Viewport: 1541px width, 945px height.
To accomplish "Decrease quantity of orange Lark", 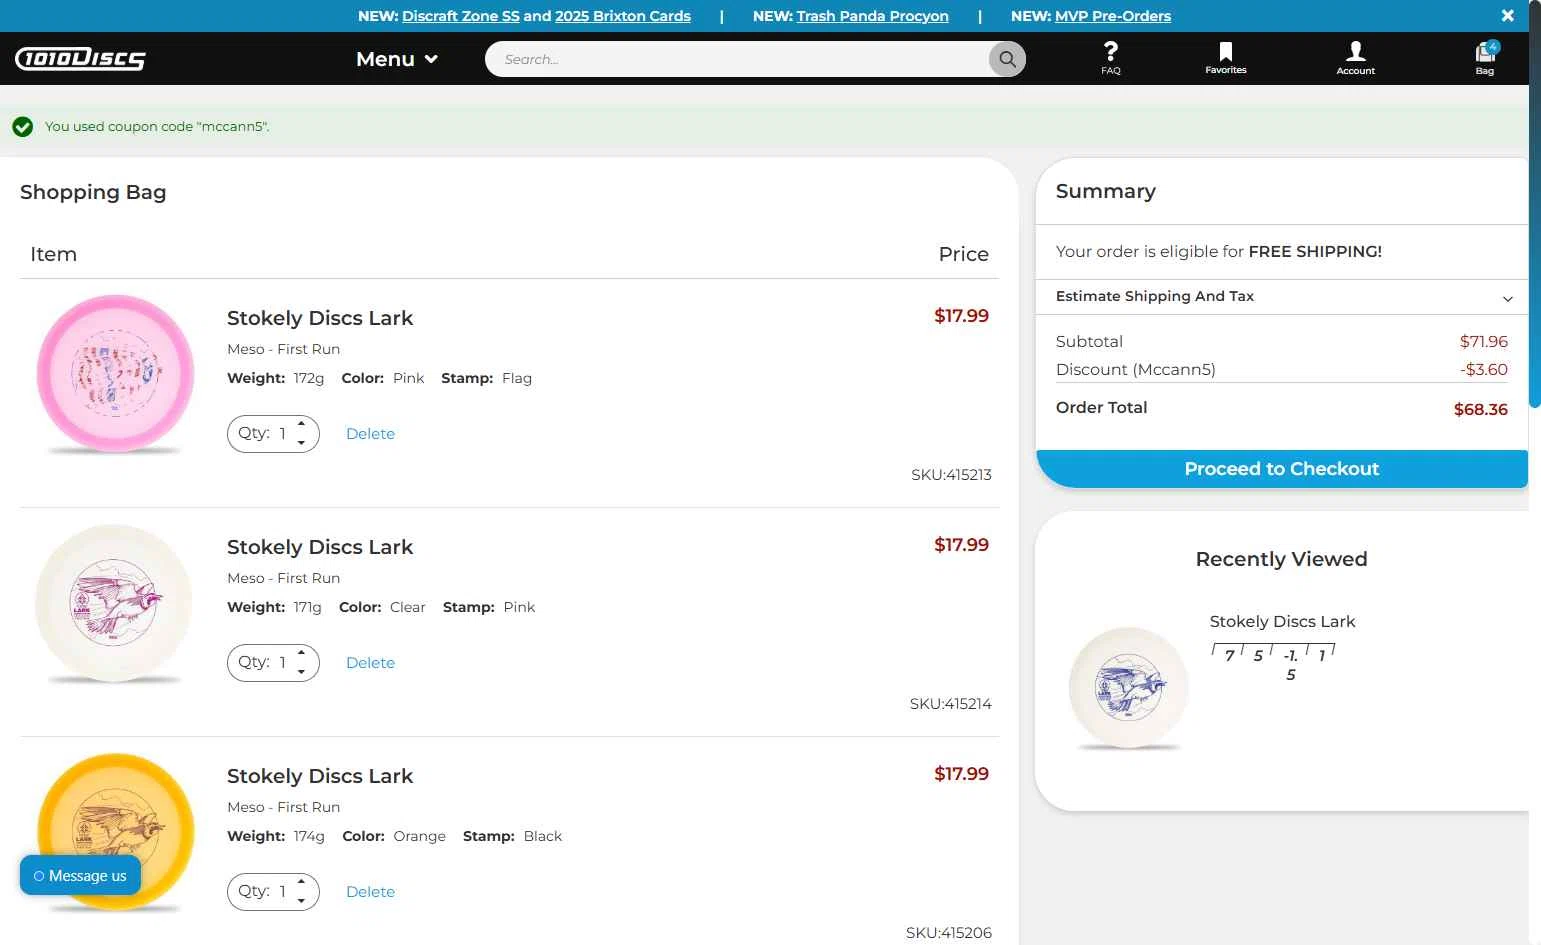I will [301, 900].
